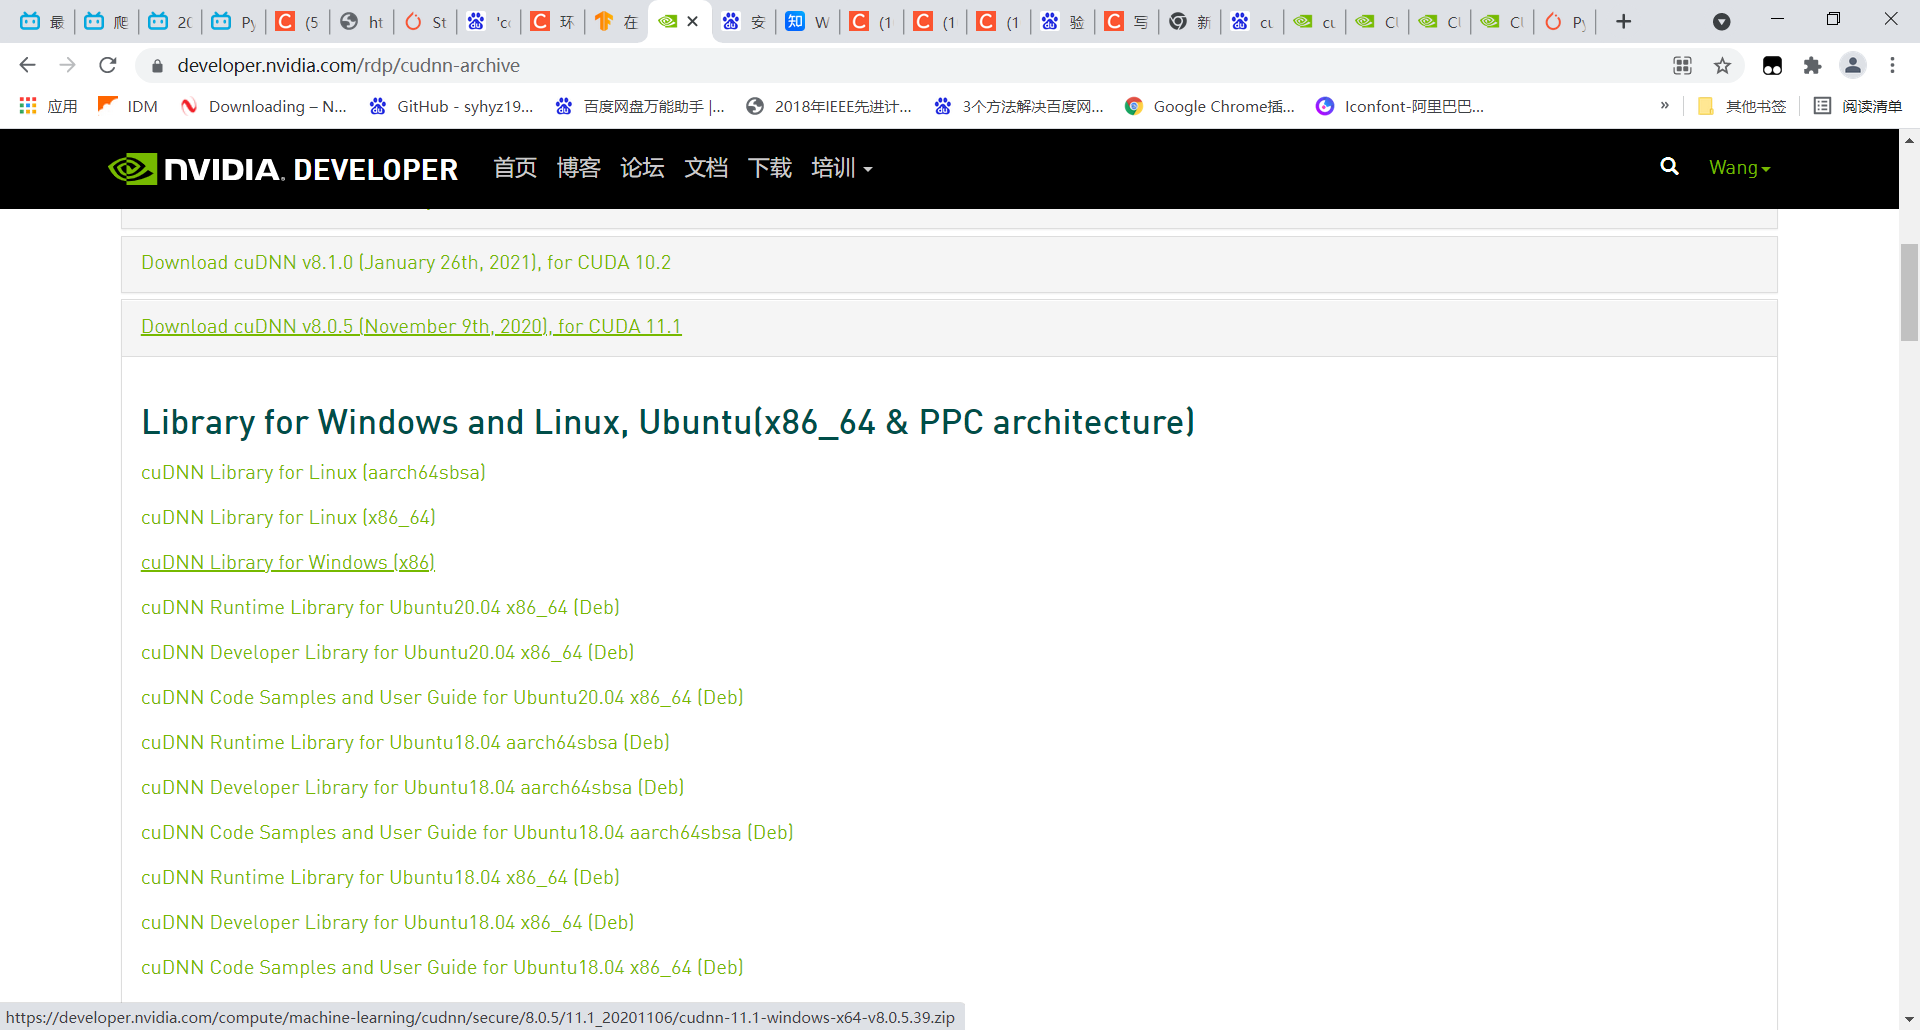1920x1030 pixels.
Task: Click the scrollbar down arrow
Action: click(x=1909, y=1019)
